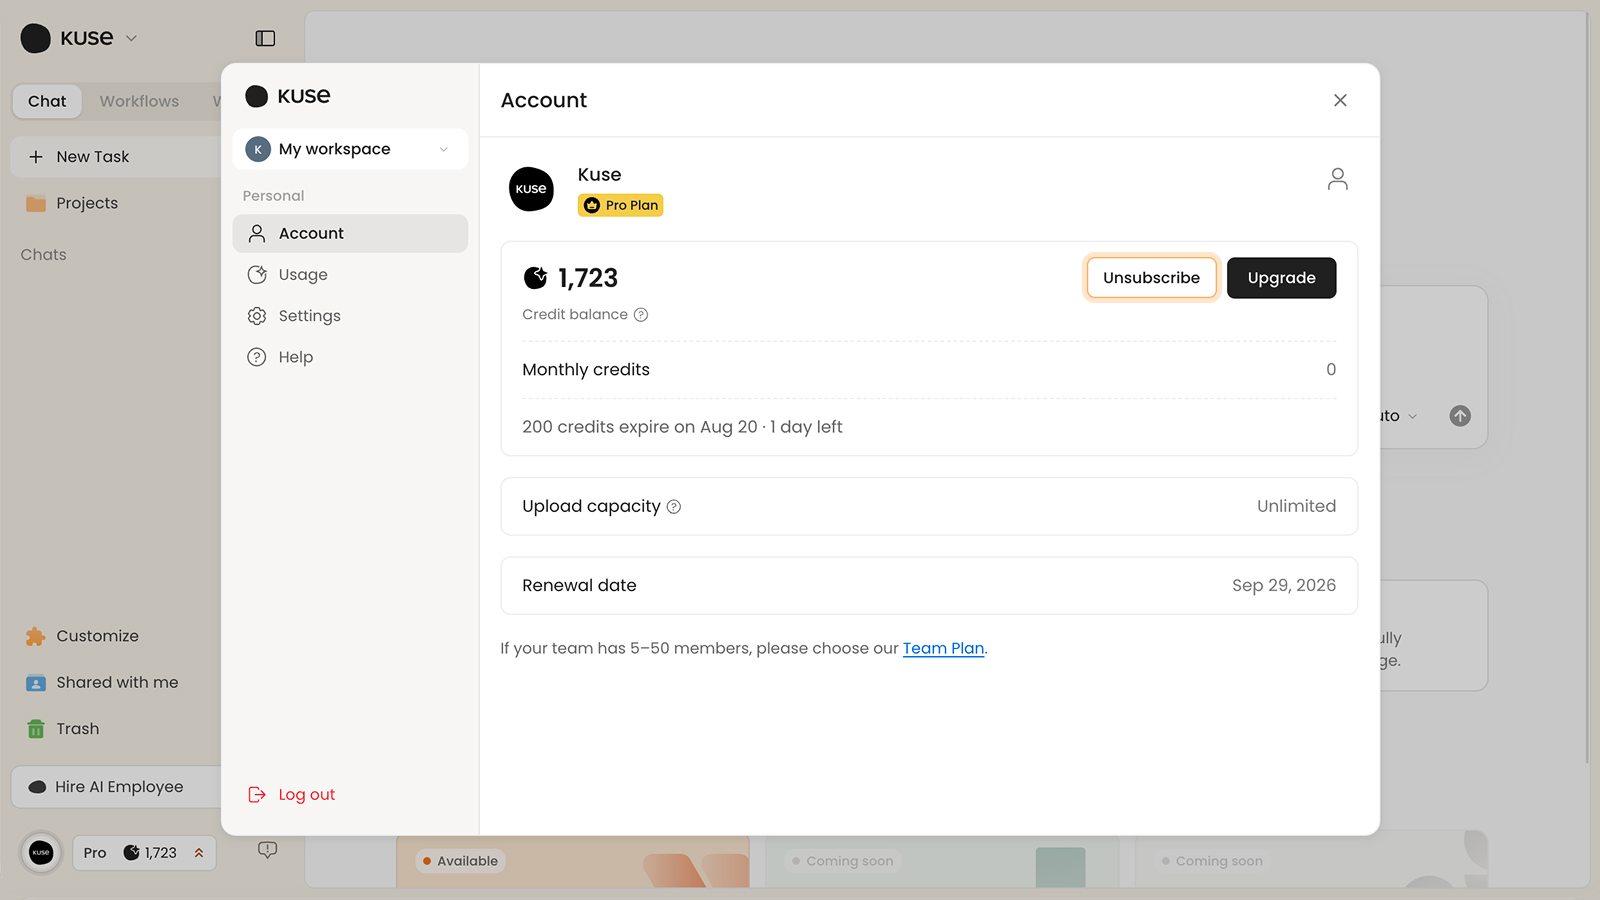Expand the My workspace dropdown
Screen dimensions: 1600x900
coord(350,149)
